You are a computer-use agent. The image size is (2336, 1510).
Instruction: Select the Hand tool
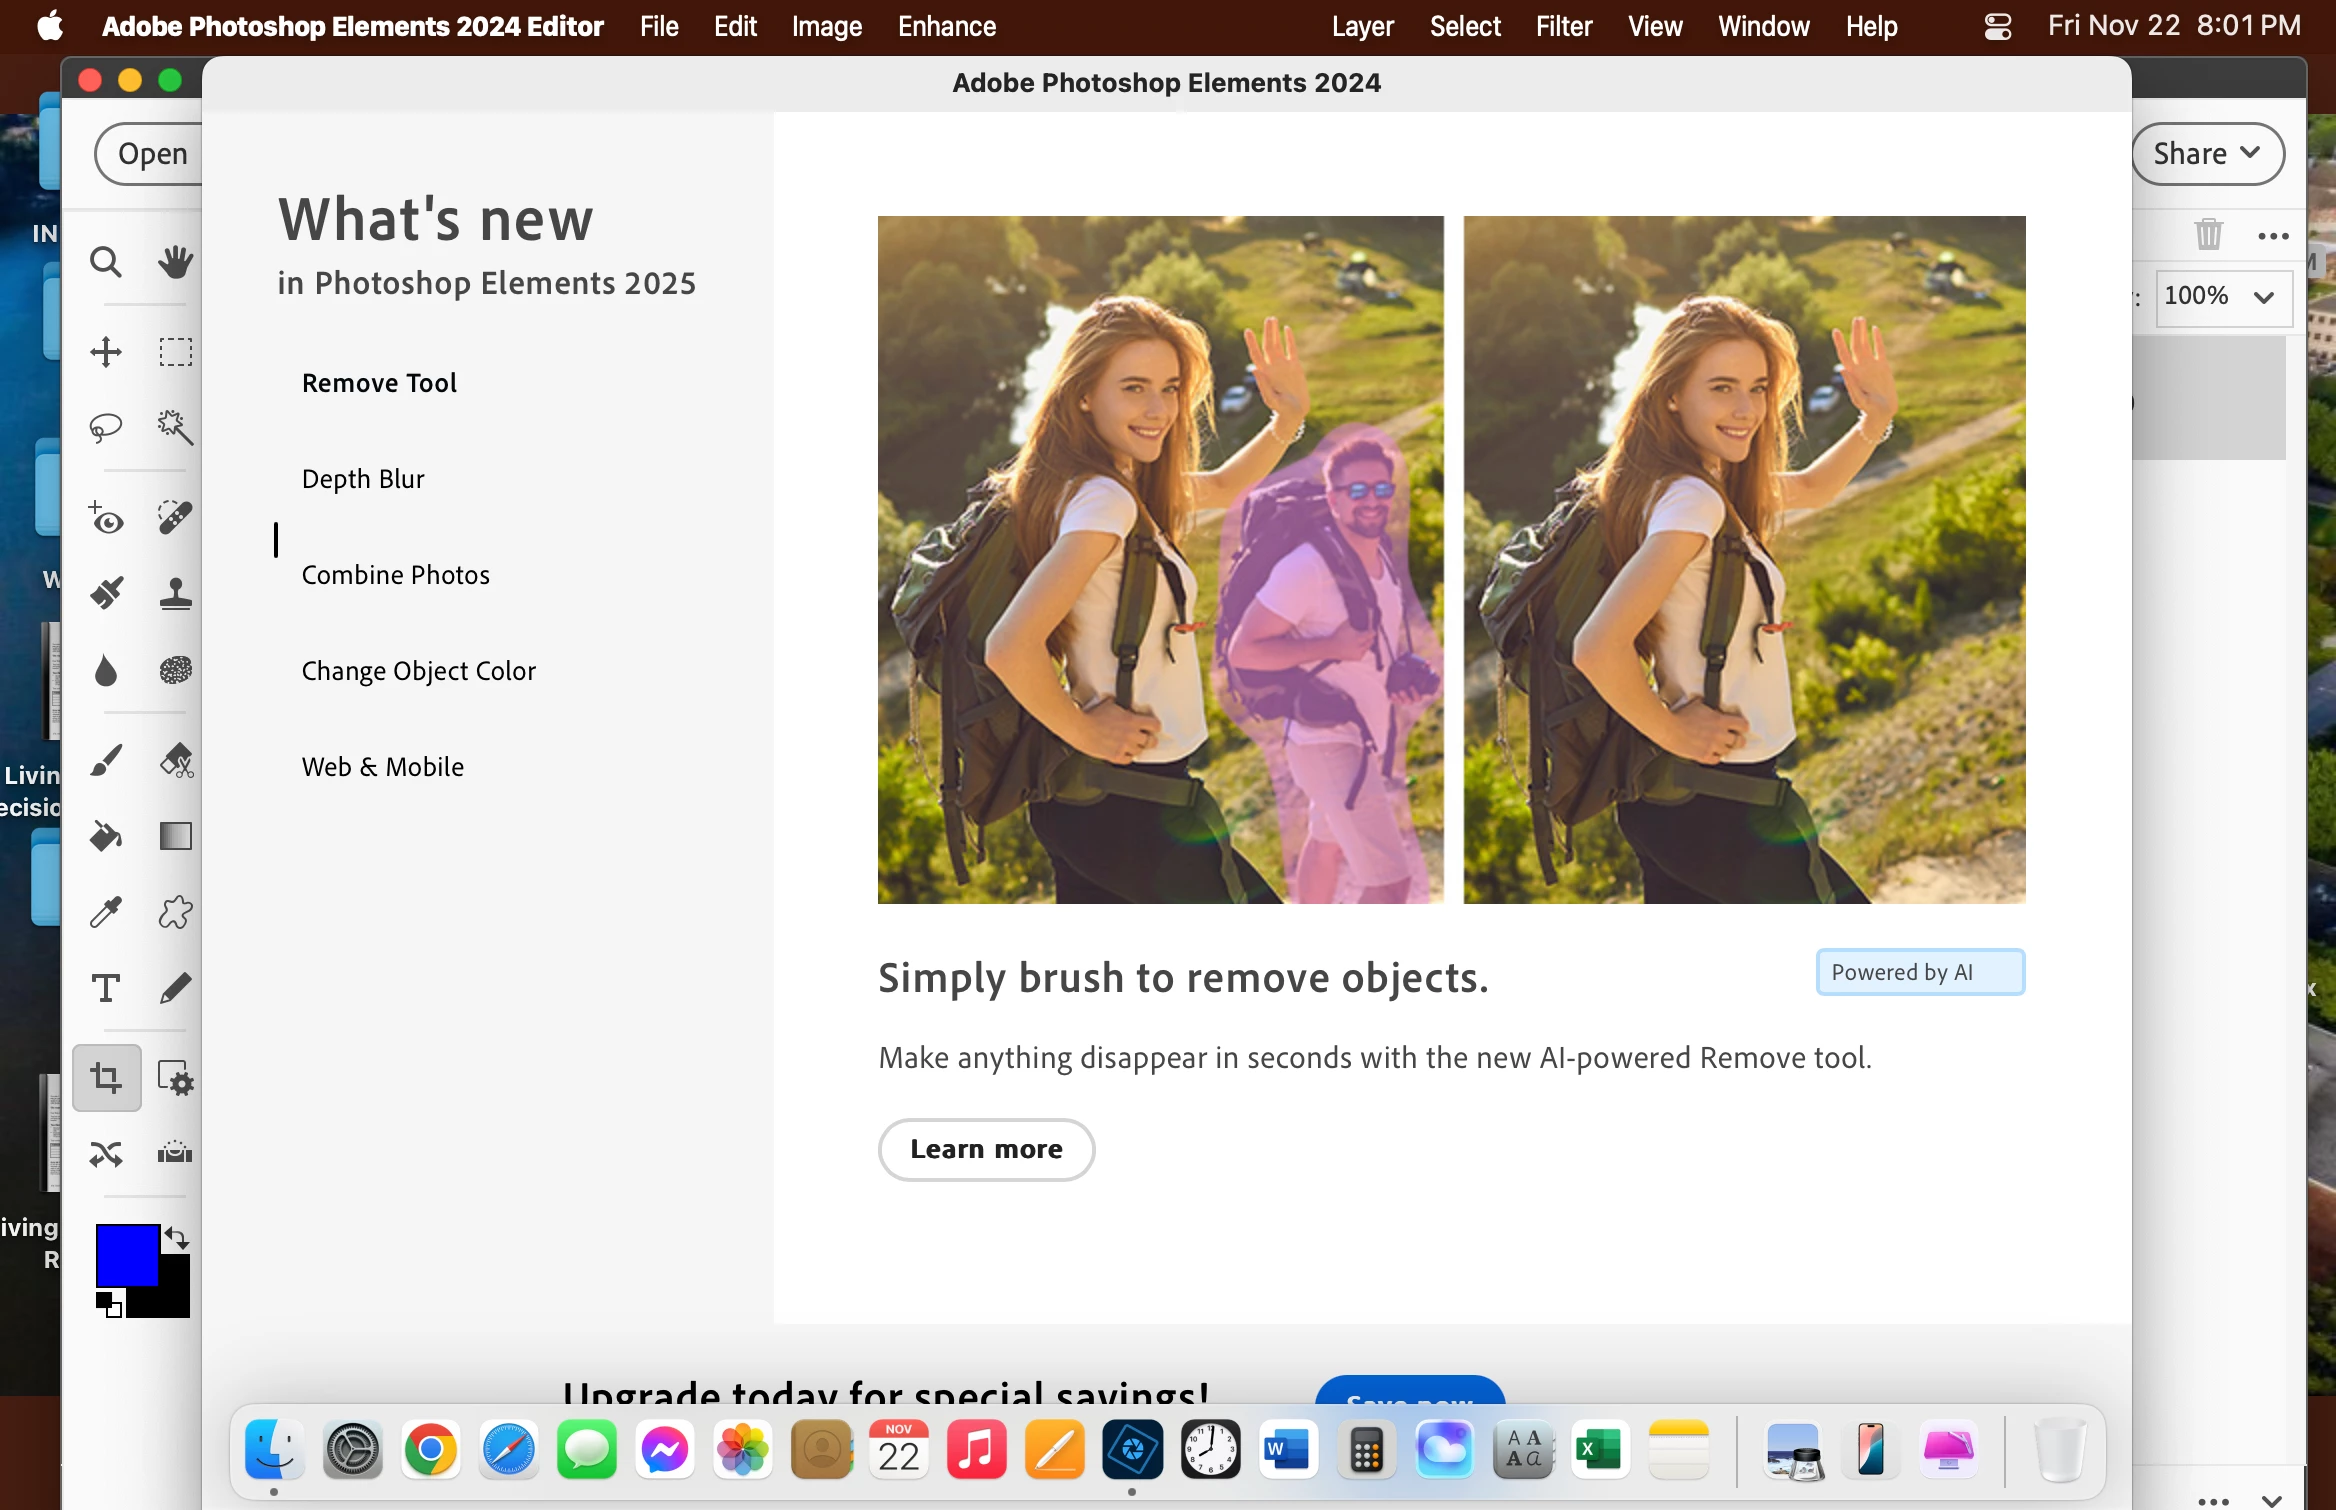(175, 263)
